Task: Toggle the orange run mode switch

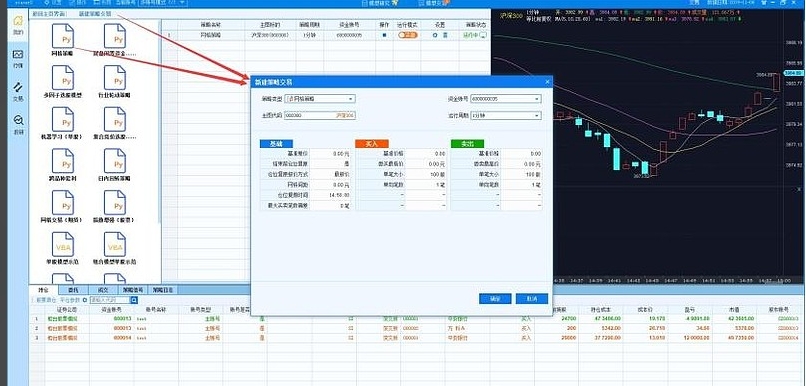Action: [x=407, y=35]
